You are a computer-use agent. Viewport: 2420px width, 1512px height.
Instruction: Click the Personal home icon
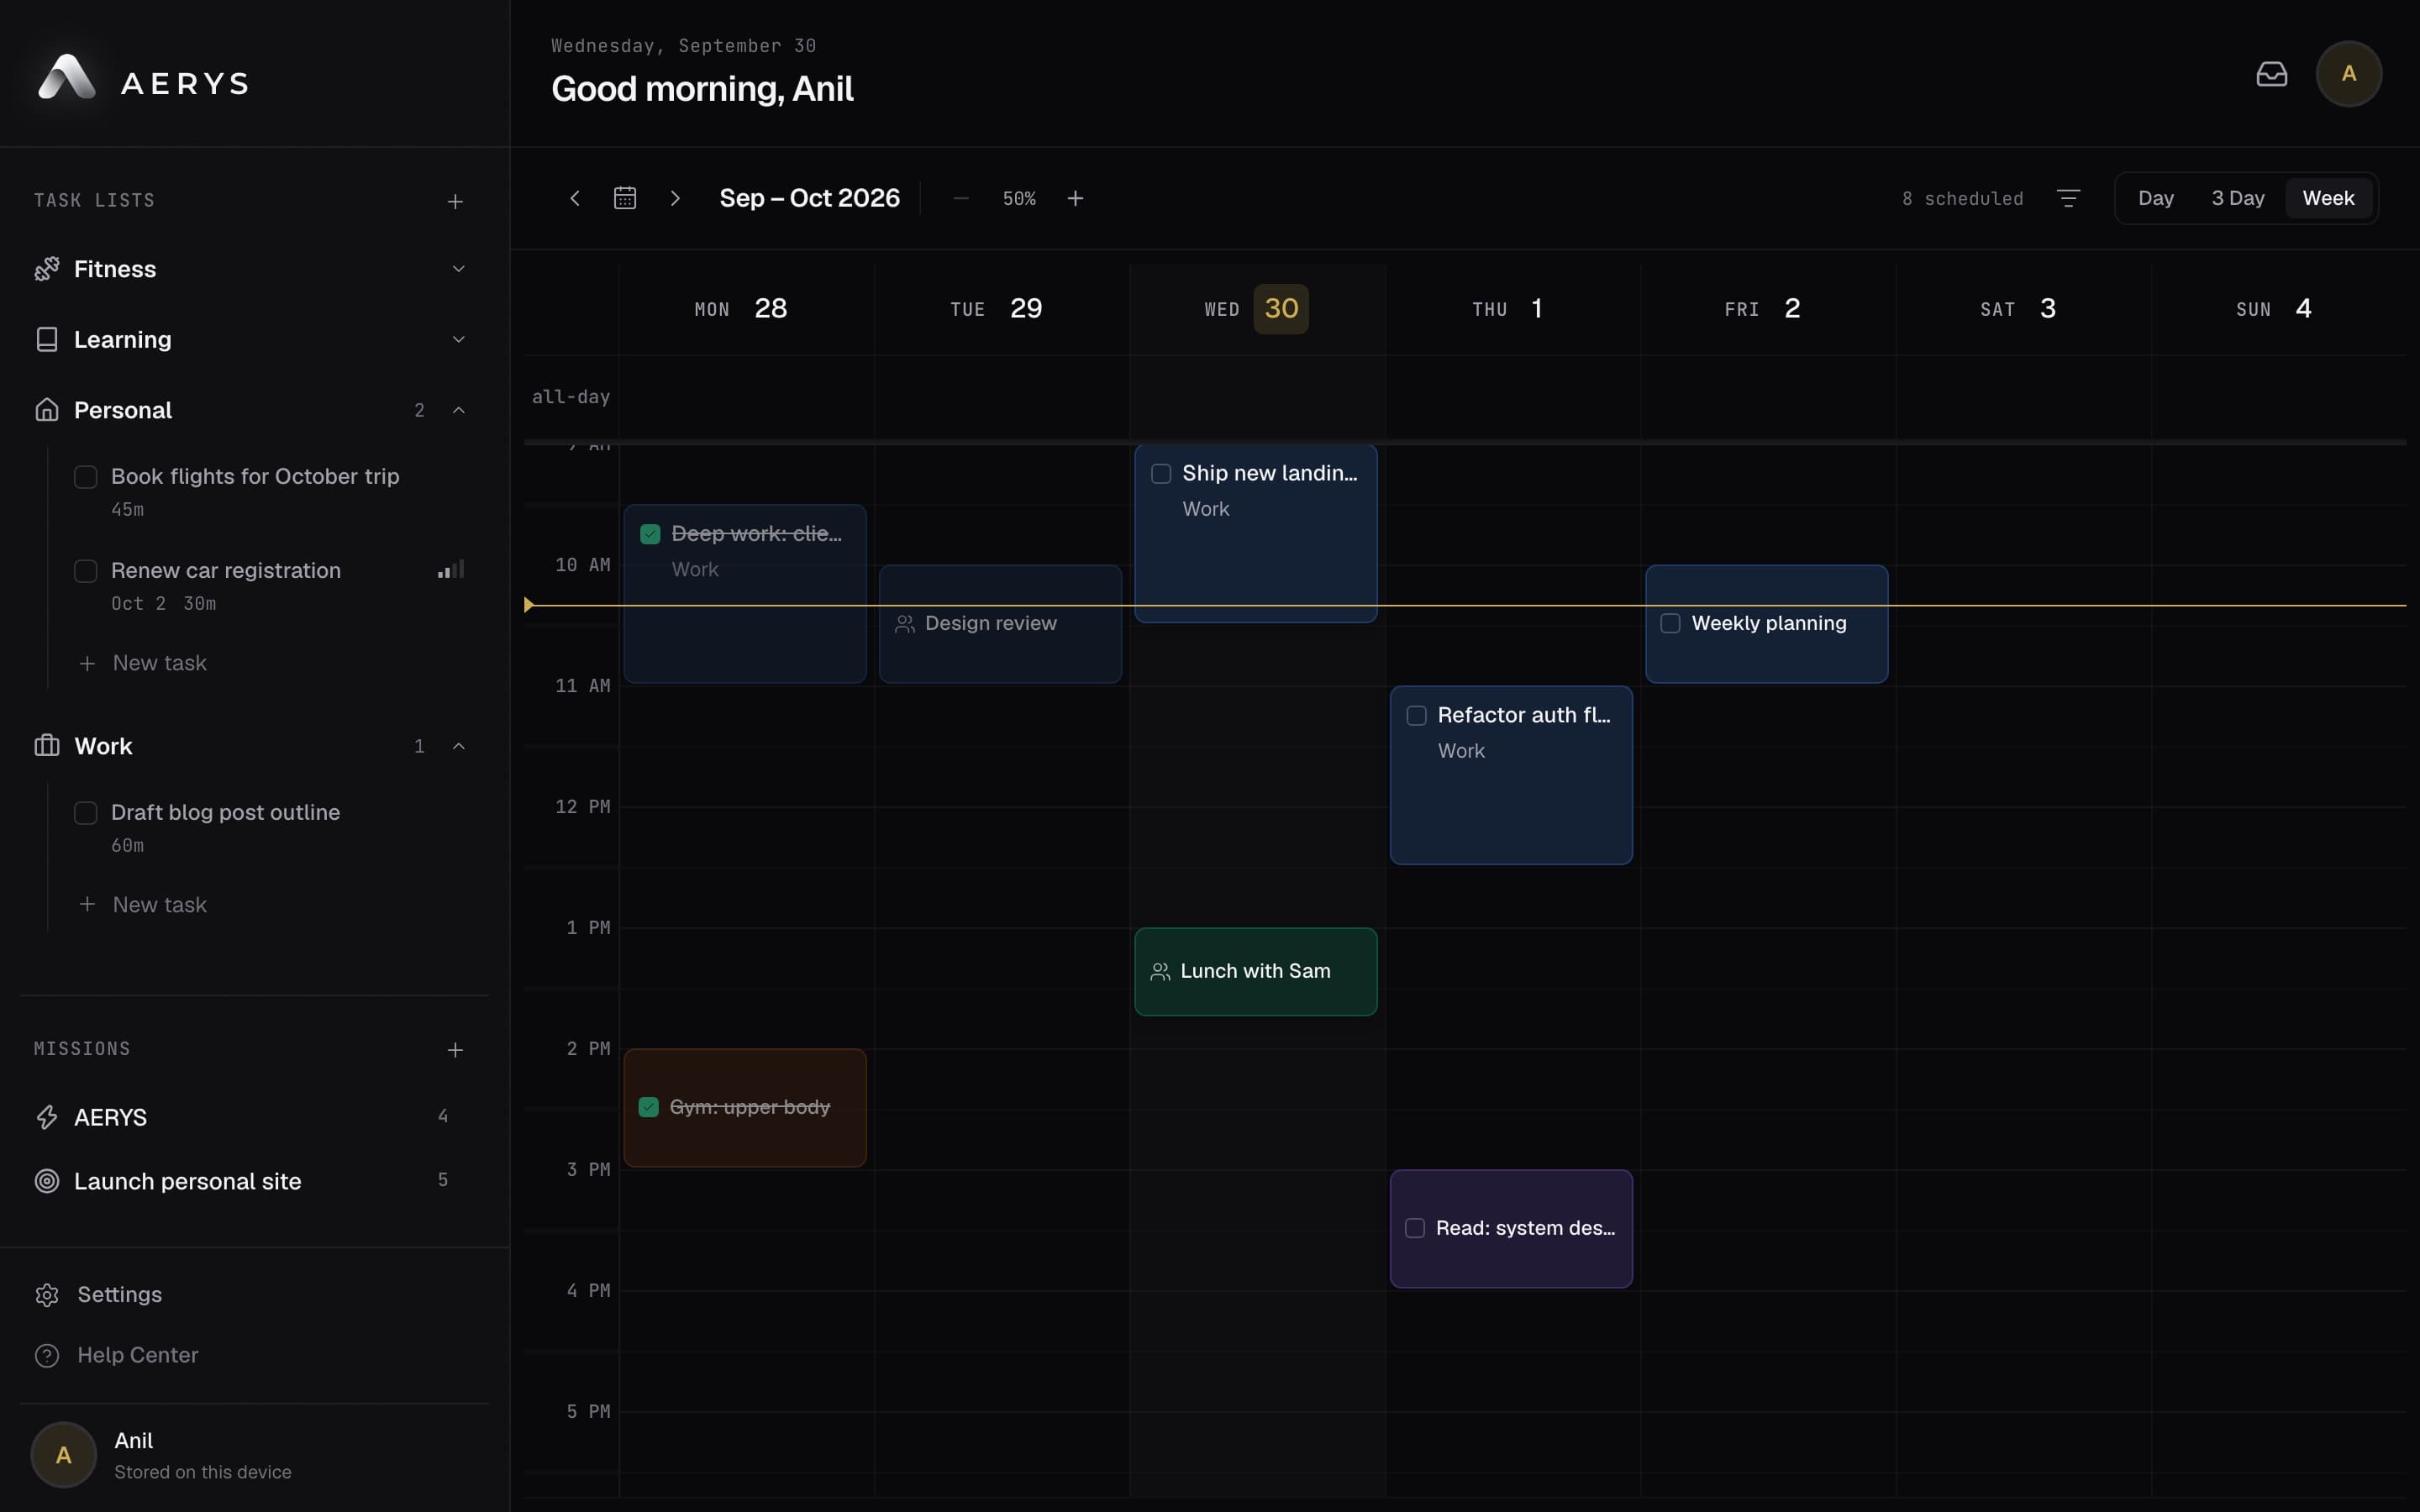(47, 410)
